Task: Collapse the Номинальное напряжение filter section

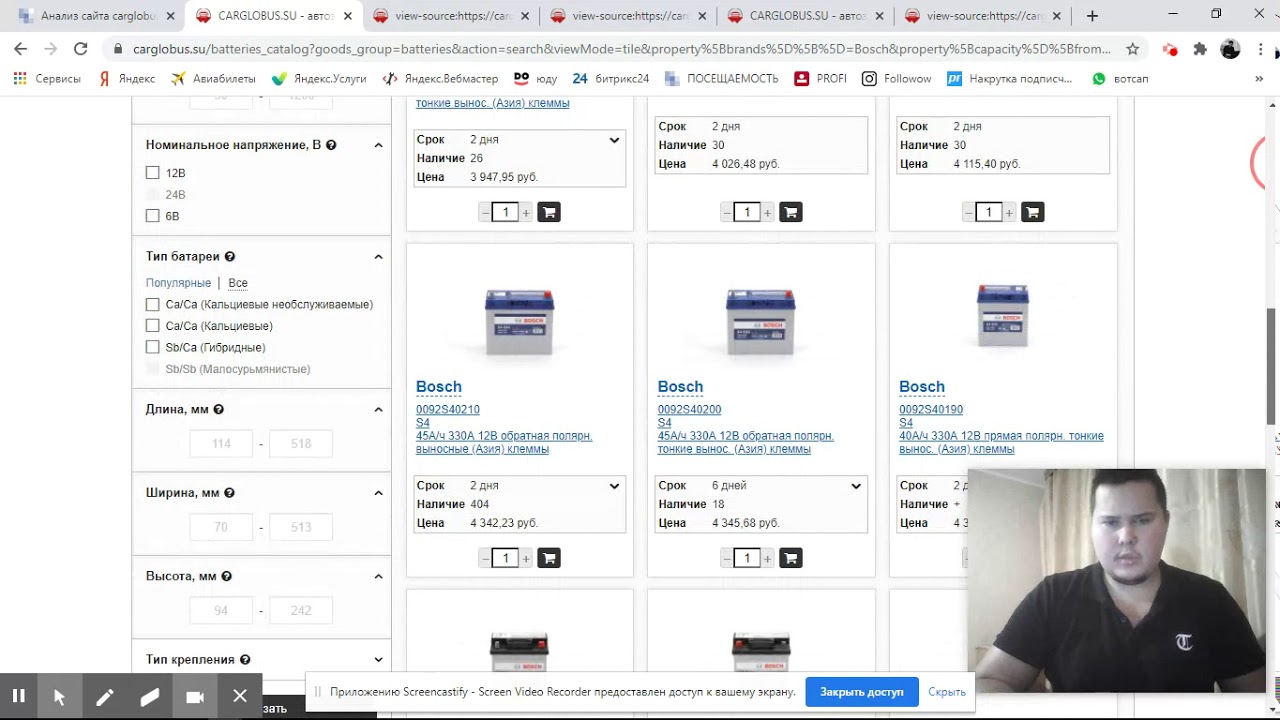Action: [378, 145]
